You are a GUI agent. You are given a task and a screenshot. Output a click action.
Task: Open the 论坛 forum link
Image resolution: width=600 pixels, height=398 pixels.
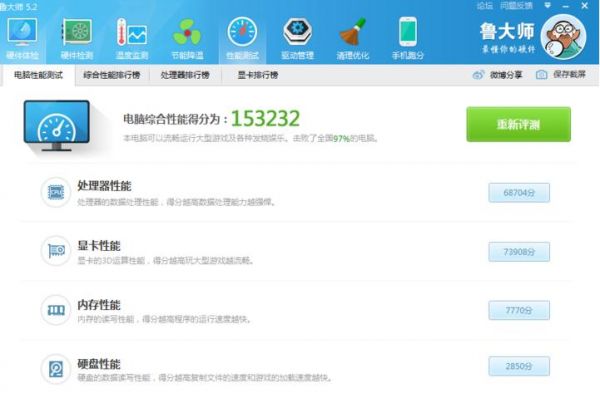(485, 6)
